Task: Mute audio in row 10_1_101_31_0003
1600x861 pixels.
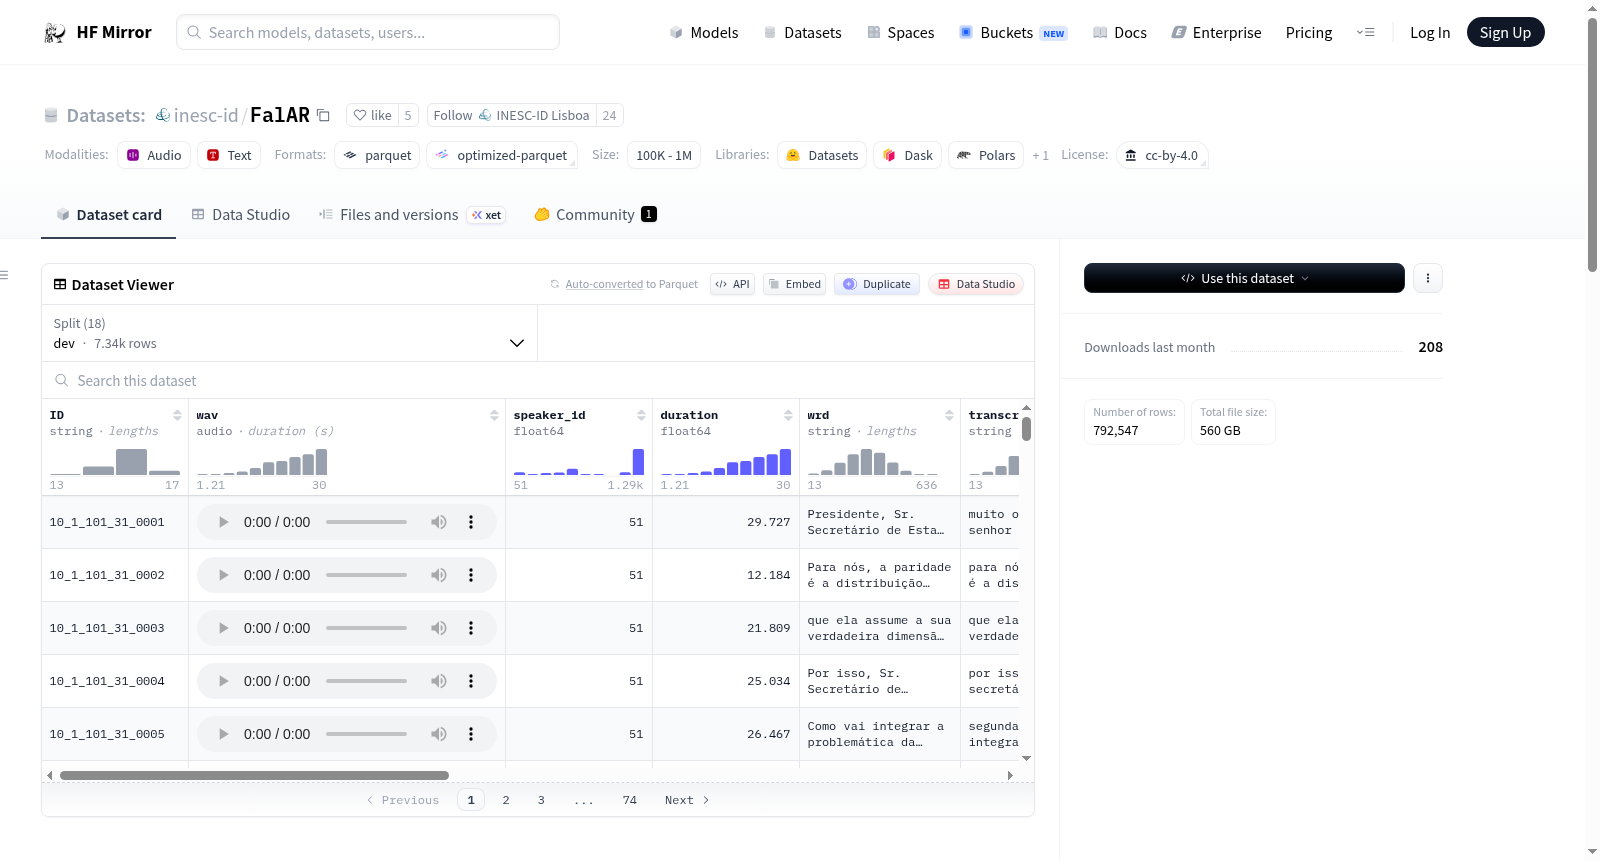Action: click(x=439, y=628)
